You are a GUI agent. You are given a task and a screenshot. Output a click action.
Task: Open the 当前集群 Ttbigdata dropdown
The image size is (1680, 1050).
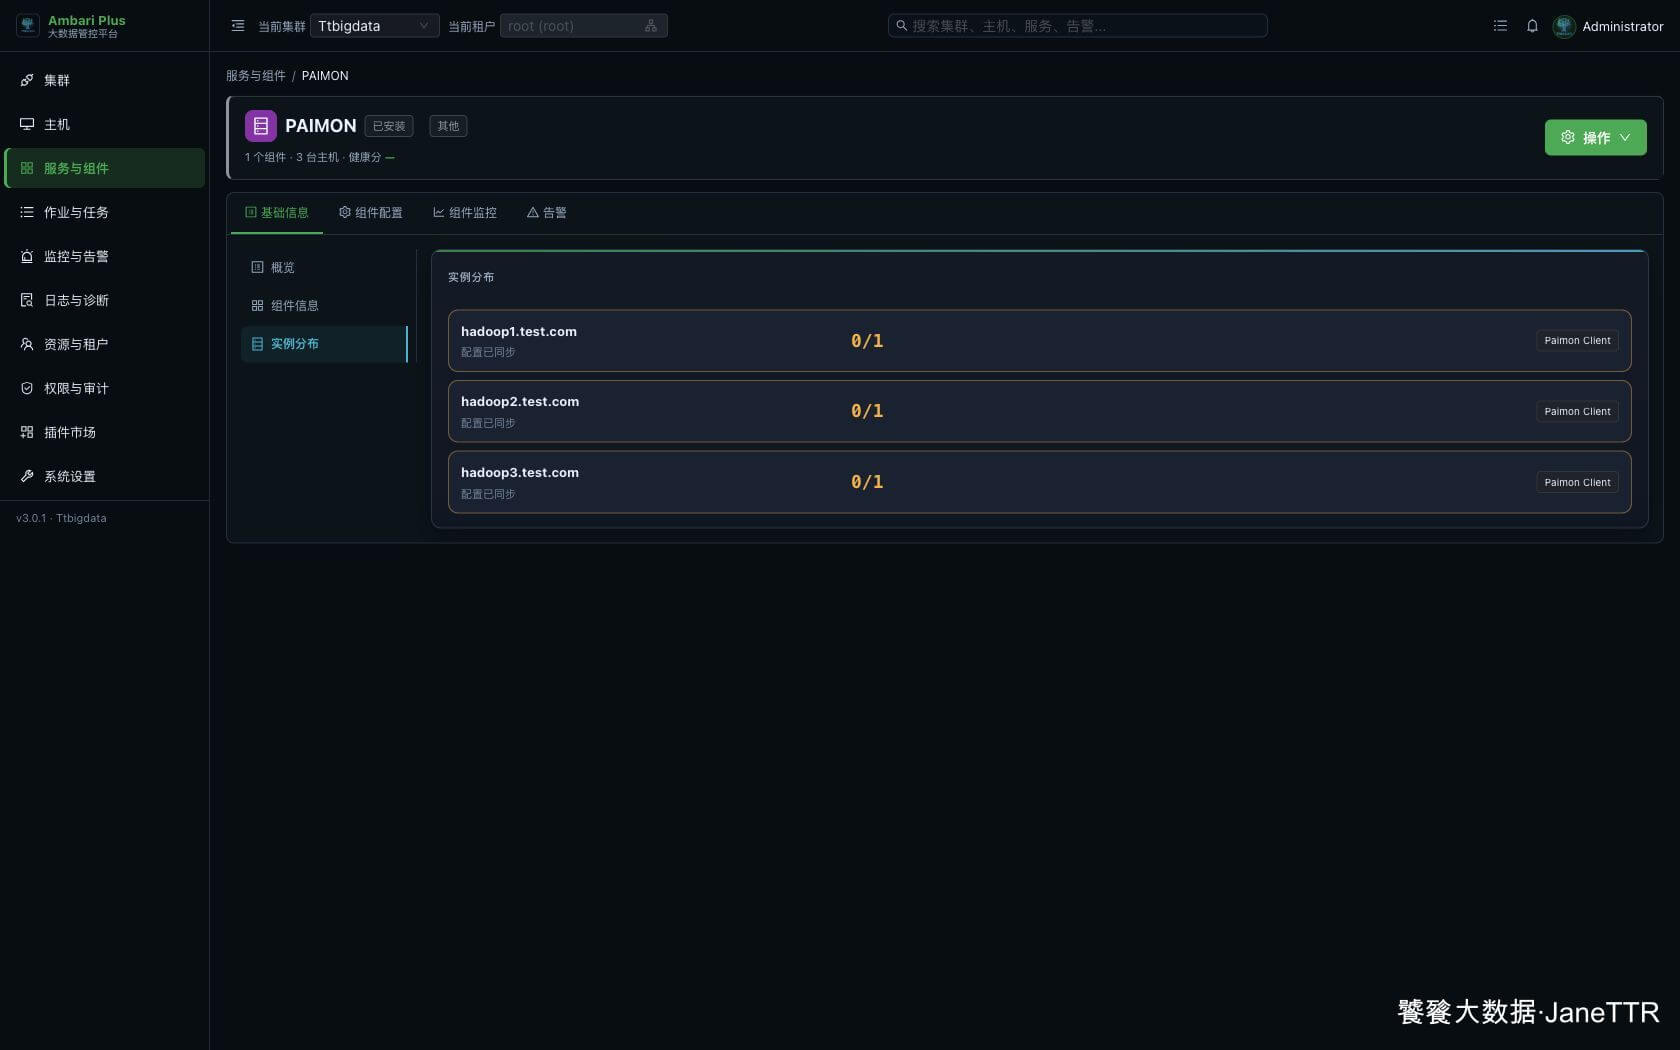point(374,26)
